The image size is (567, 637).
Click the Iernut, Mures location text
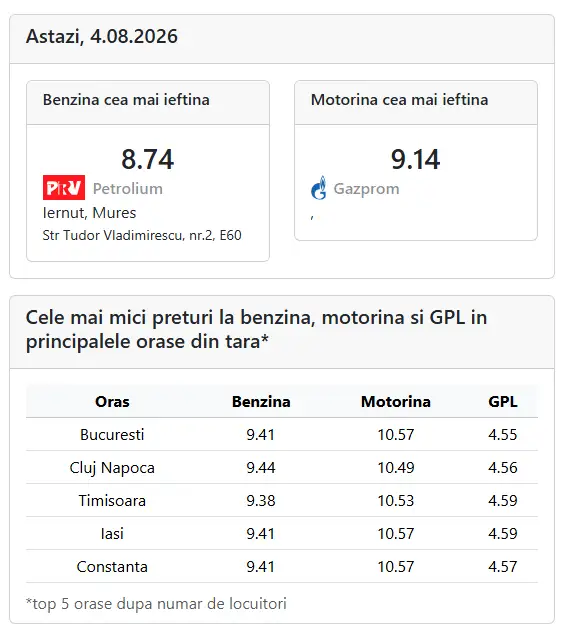tap(89, 213)
